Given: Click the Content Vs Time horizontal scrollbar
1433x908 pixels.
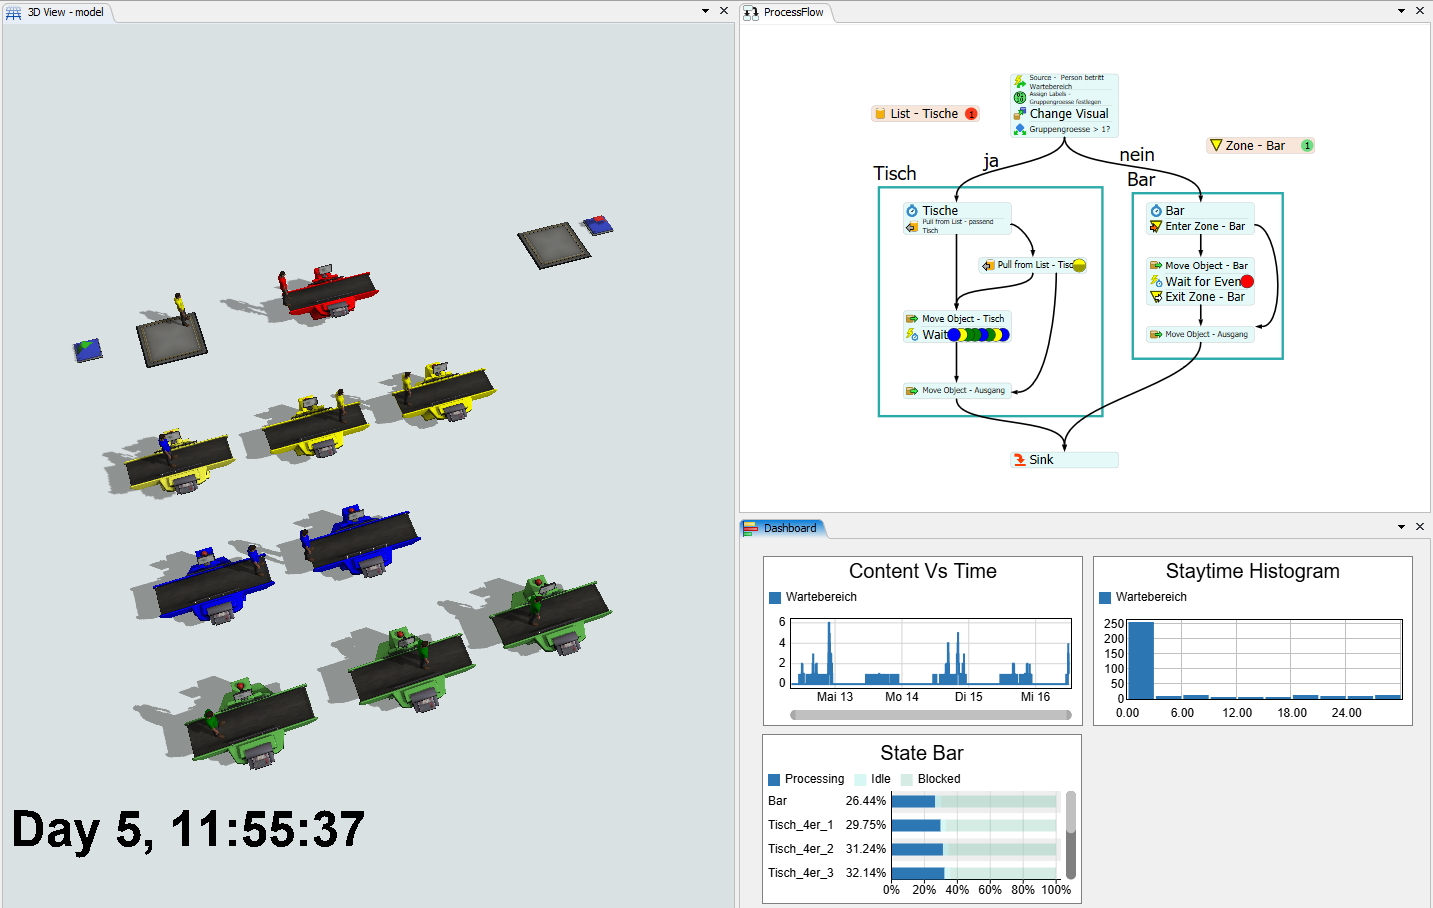Looking at the screenshot, I should click(x=931, y=715).
